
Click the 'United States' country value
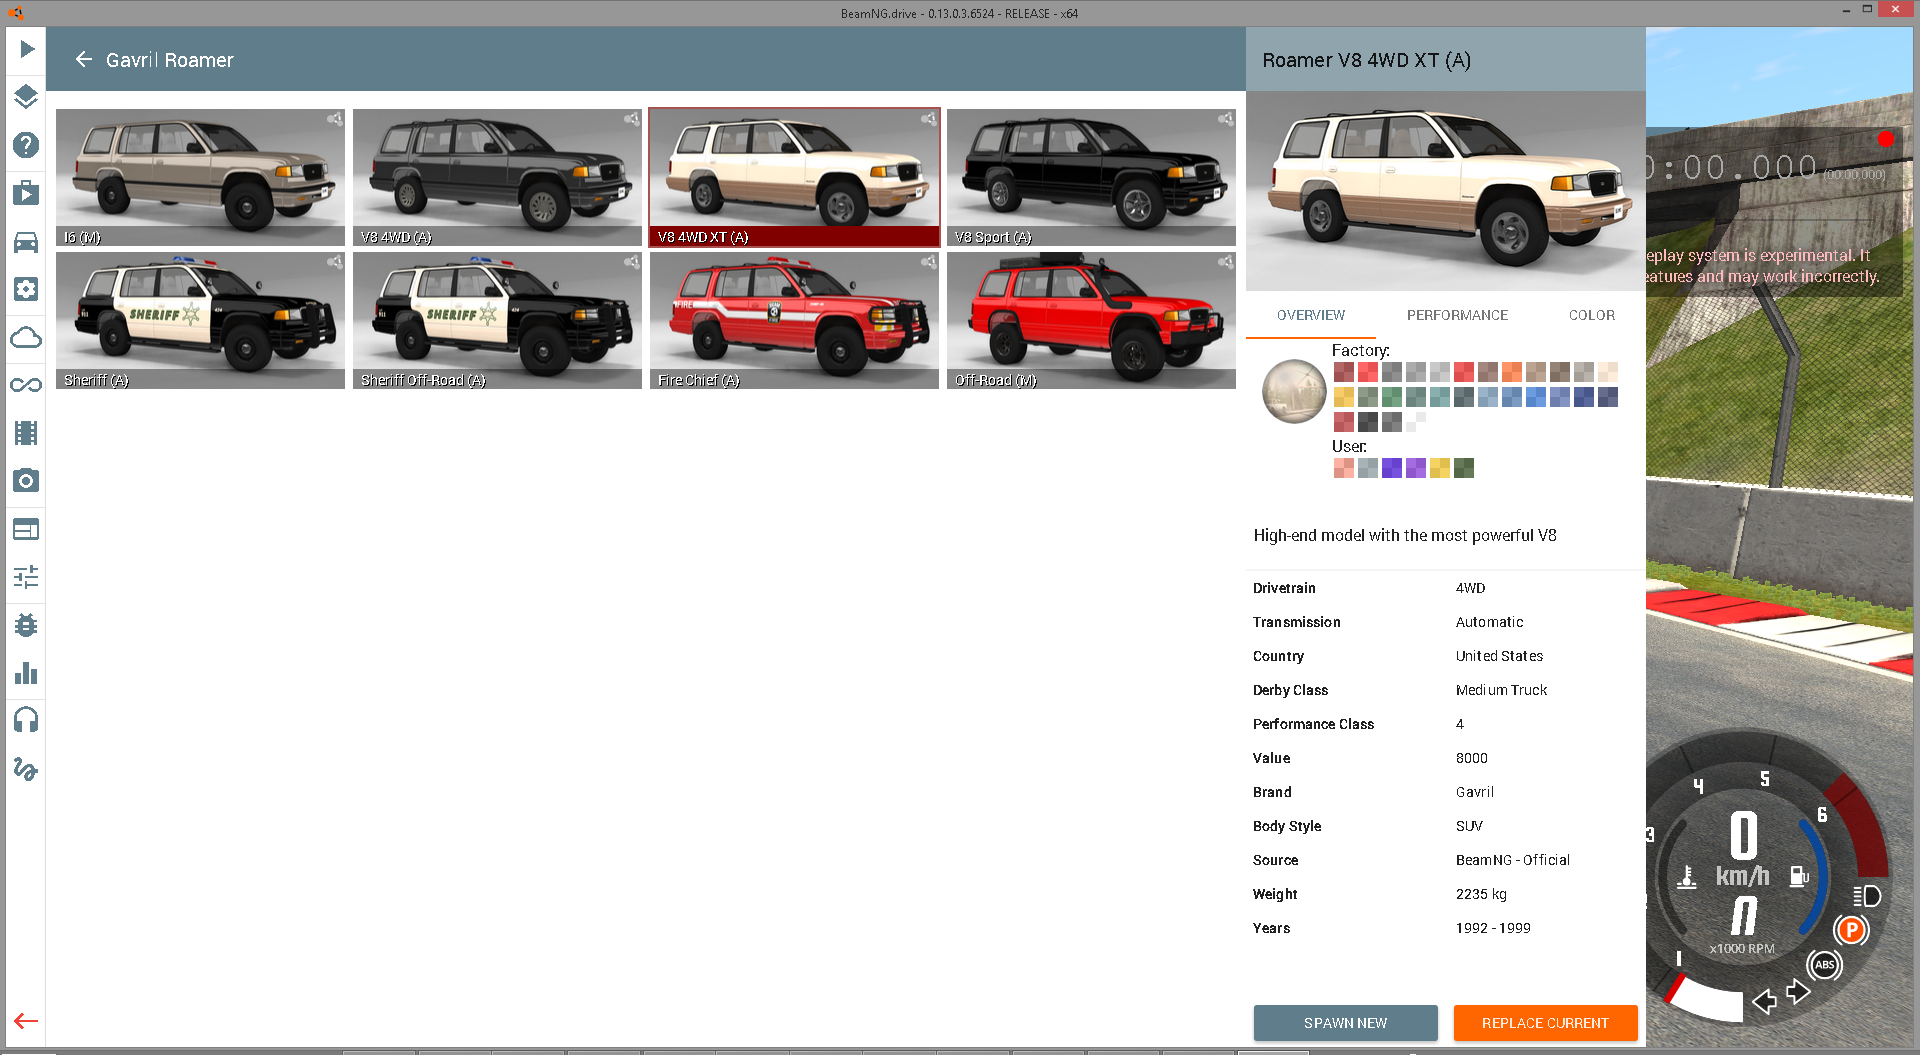tap(1499, 656)
